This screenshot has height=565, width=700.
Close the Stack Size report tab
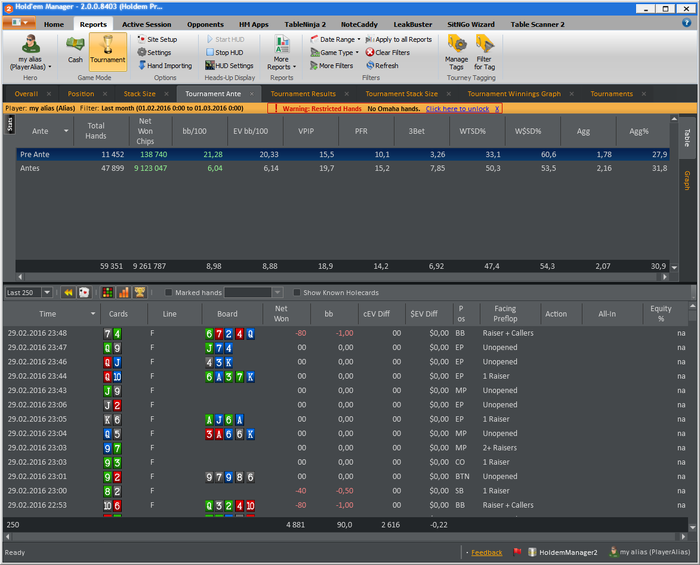tap(167, 94)
